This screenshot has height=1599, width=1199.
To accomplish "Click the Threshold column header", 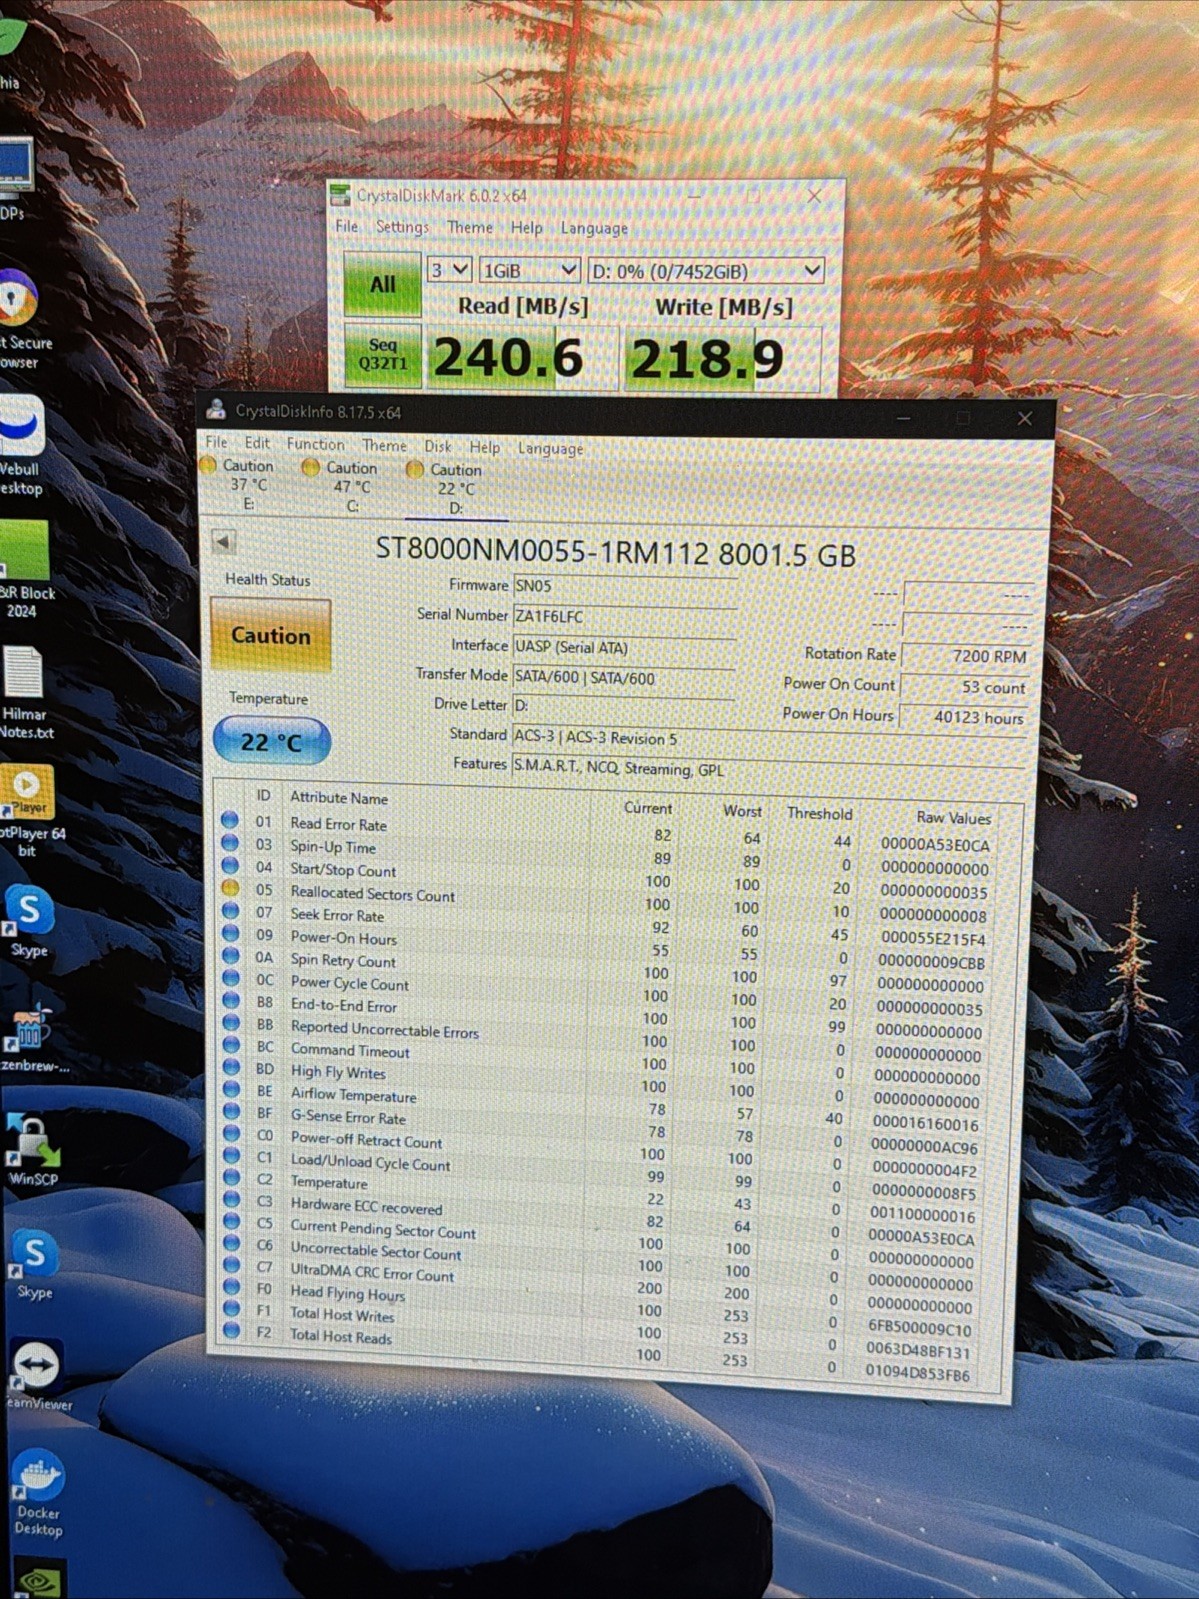I will (x=819, y=813).
